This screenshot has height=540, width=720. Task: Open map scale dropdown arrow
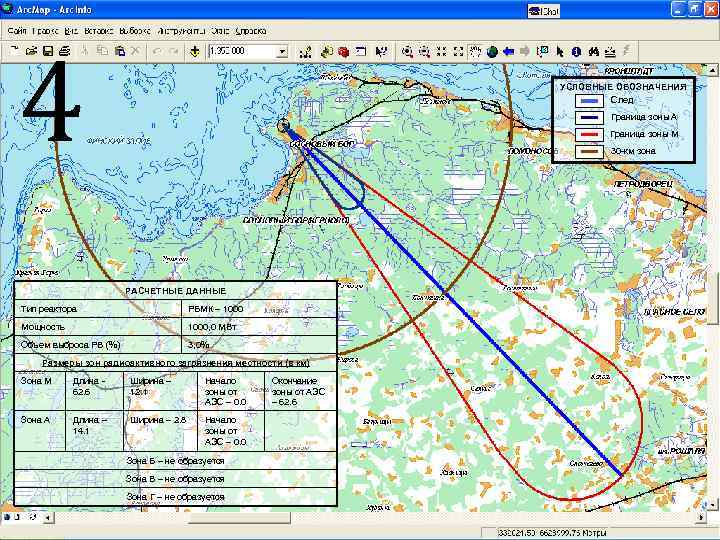click(x=282, y=52)
